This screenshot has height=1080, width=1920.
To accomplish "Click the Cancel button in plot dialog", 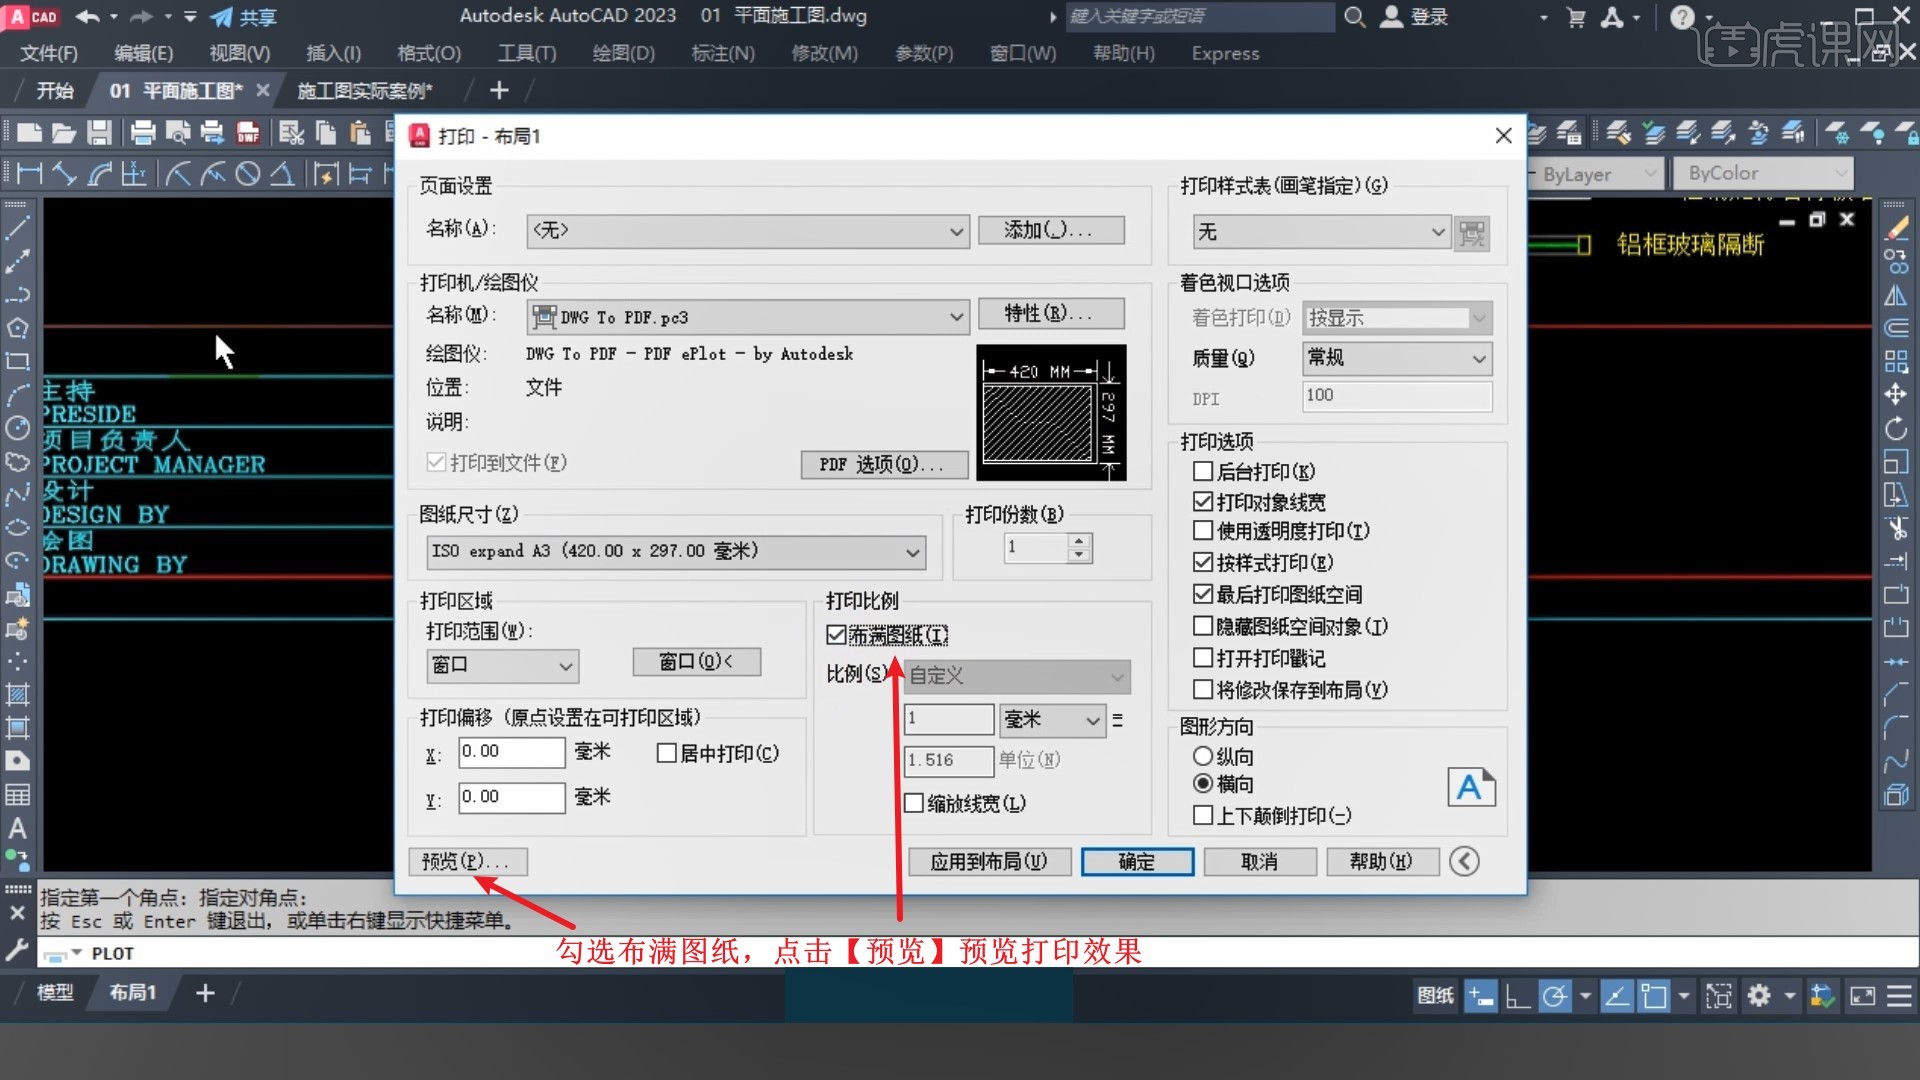I will point(1259,861).
